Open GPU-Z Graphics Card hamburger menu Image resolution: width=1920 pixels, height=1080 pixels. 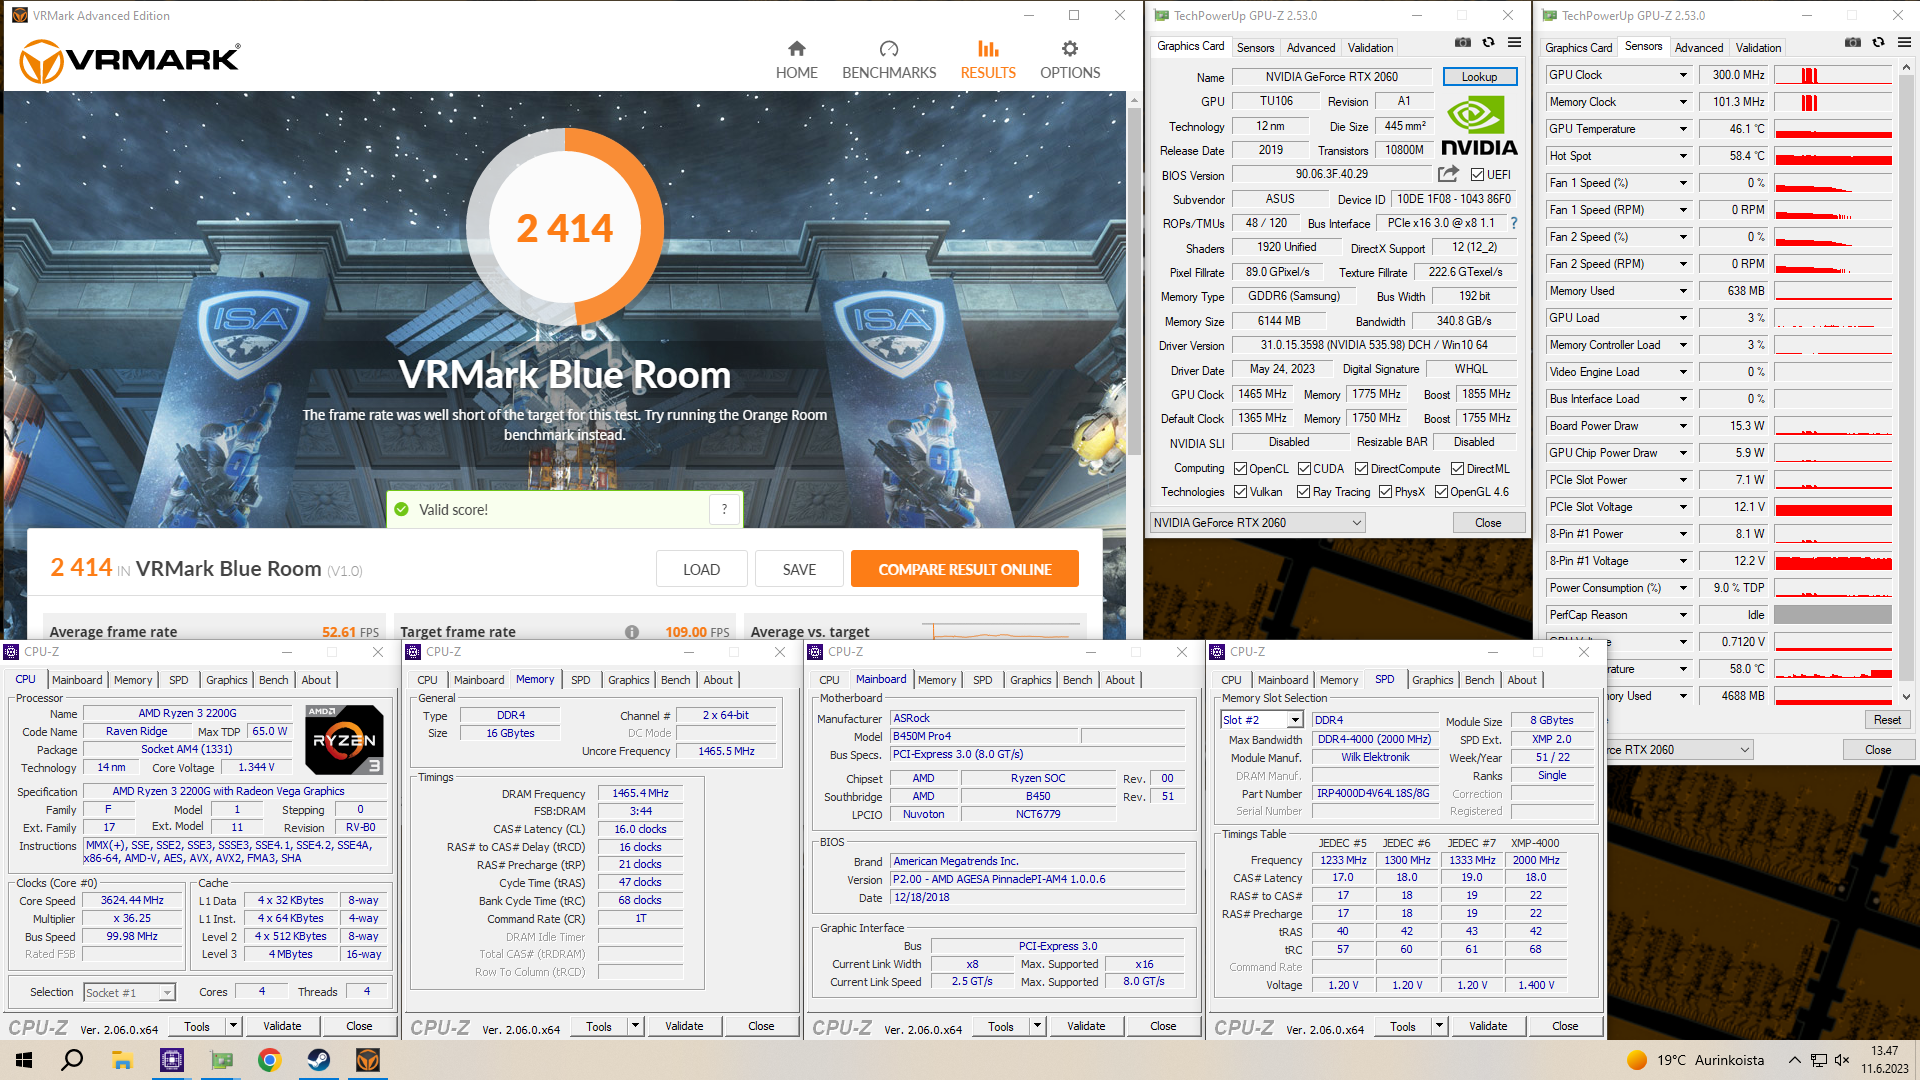(1515, 43)
